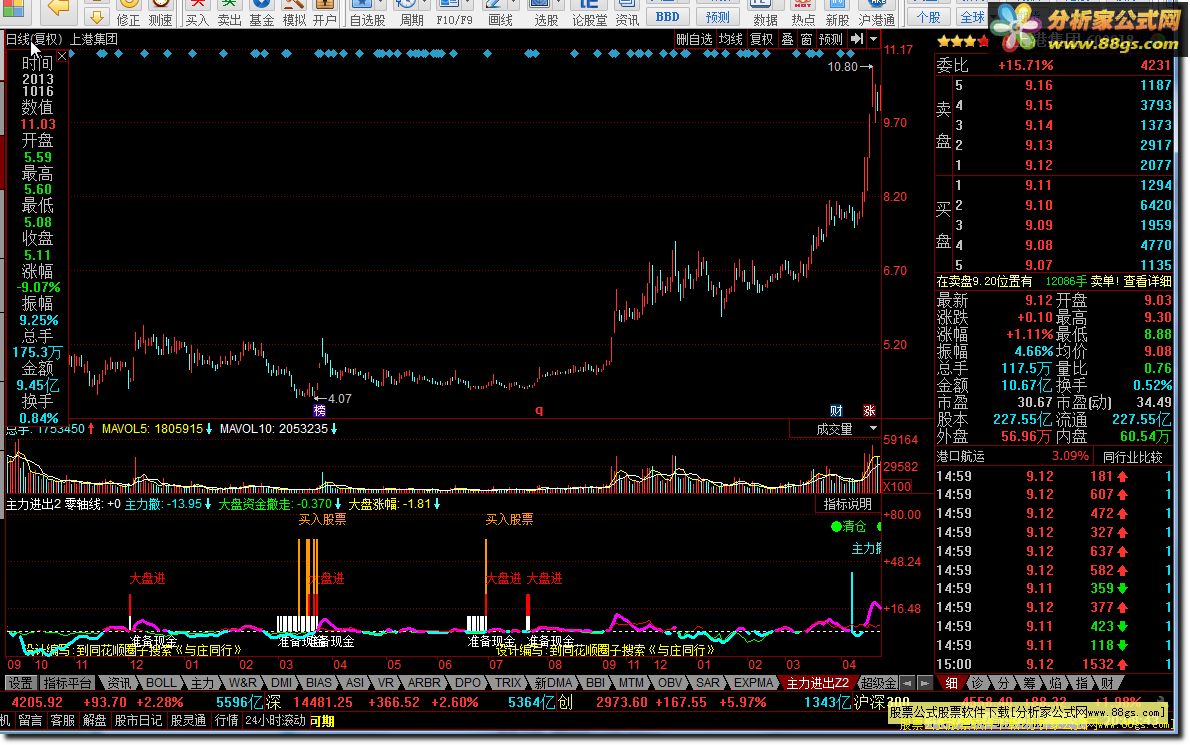Click the 修正 toolbar icon
The width and height of the screenshot is (1190, 745).
pyautogui.click(x=128, y=13)
